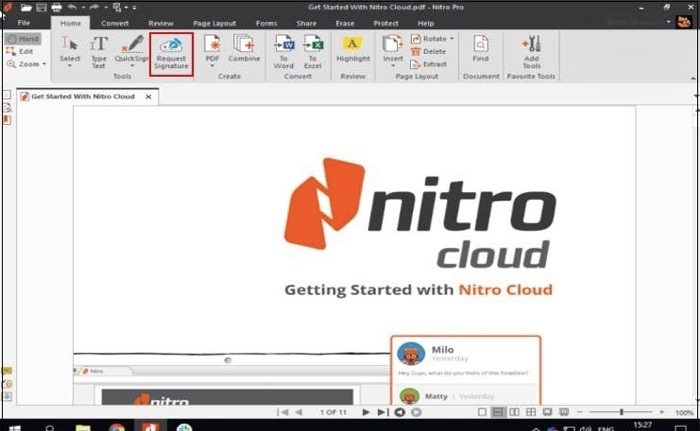
Task: Click Extract pages
Action: 428,64
